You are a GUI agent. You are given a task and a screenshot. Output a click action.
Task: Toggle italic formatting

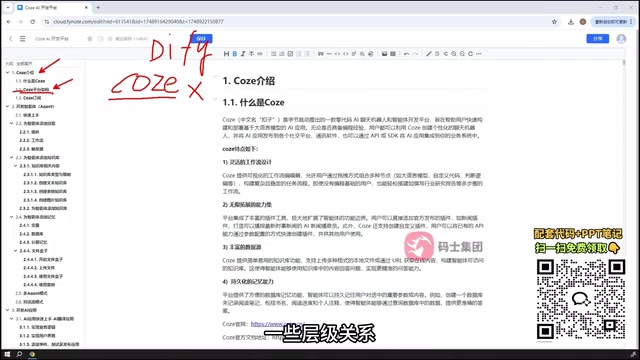click(x=243, y=54)
